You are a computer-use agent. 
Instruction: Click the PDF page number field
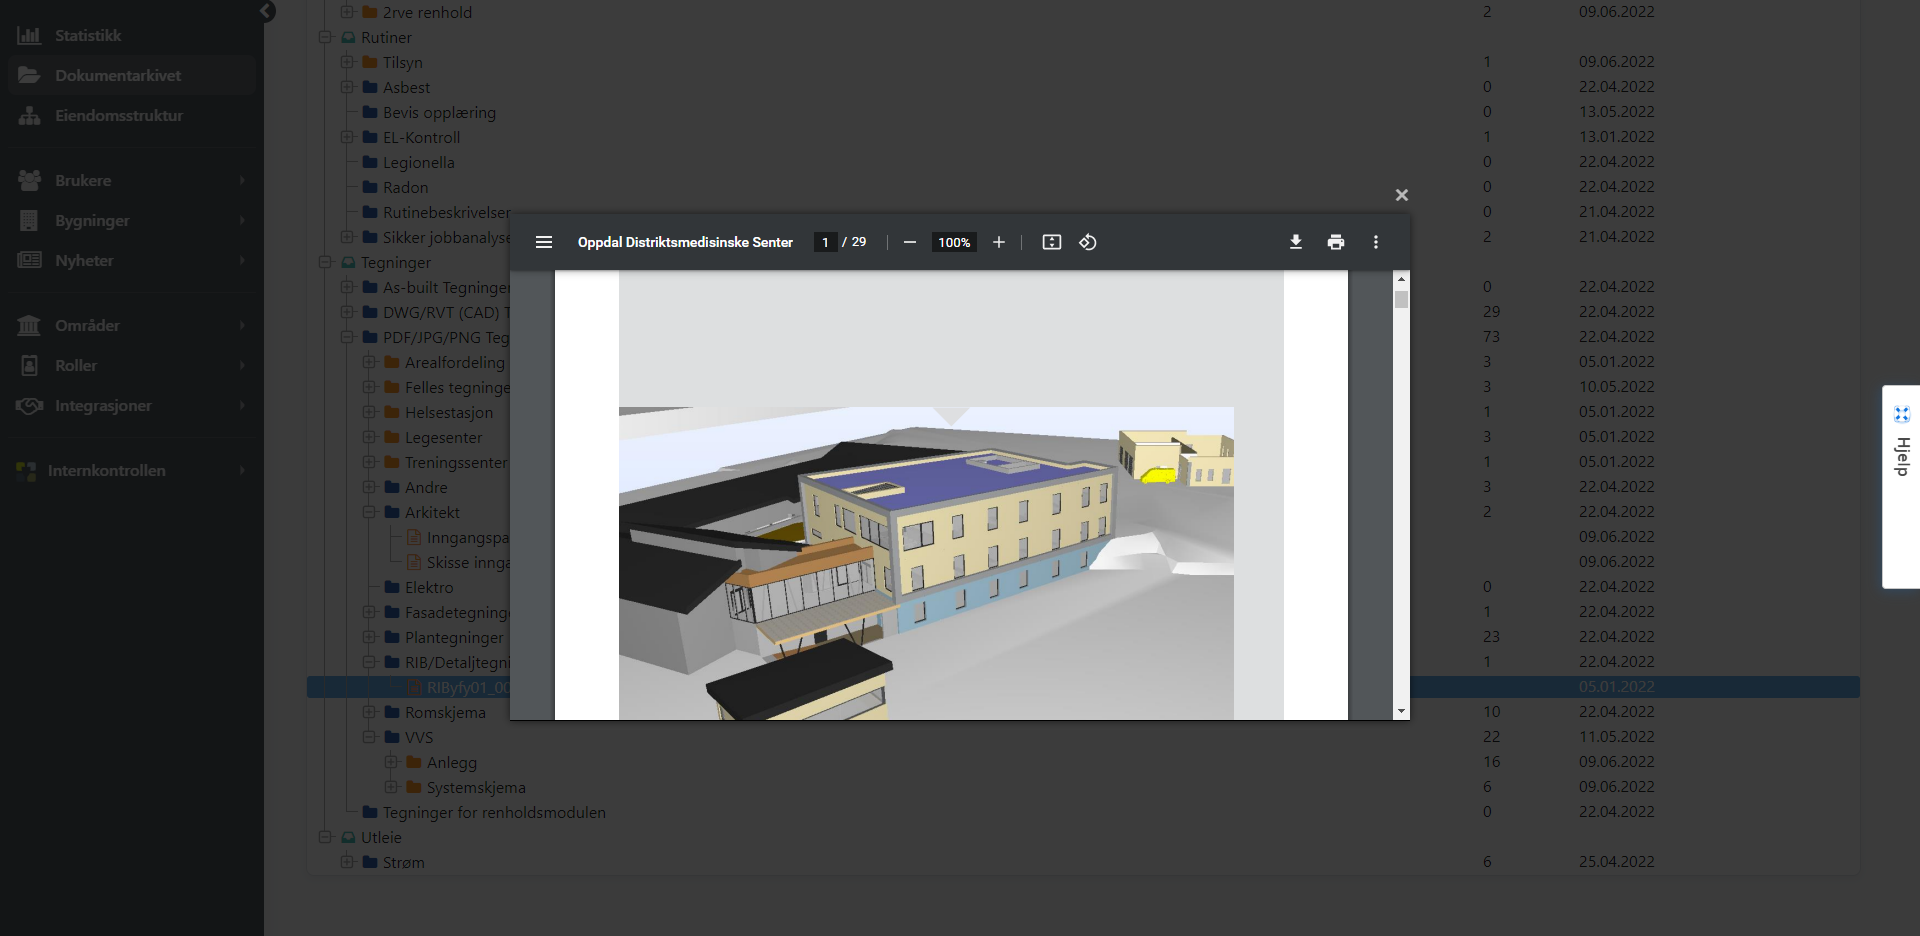coord(825,242)
